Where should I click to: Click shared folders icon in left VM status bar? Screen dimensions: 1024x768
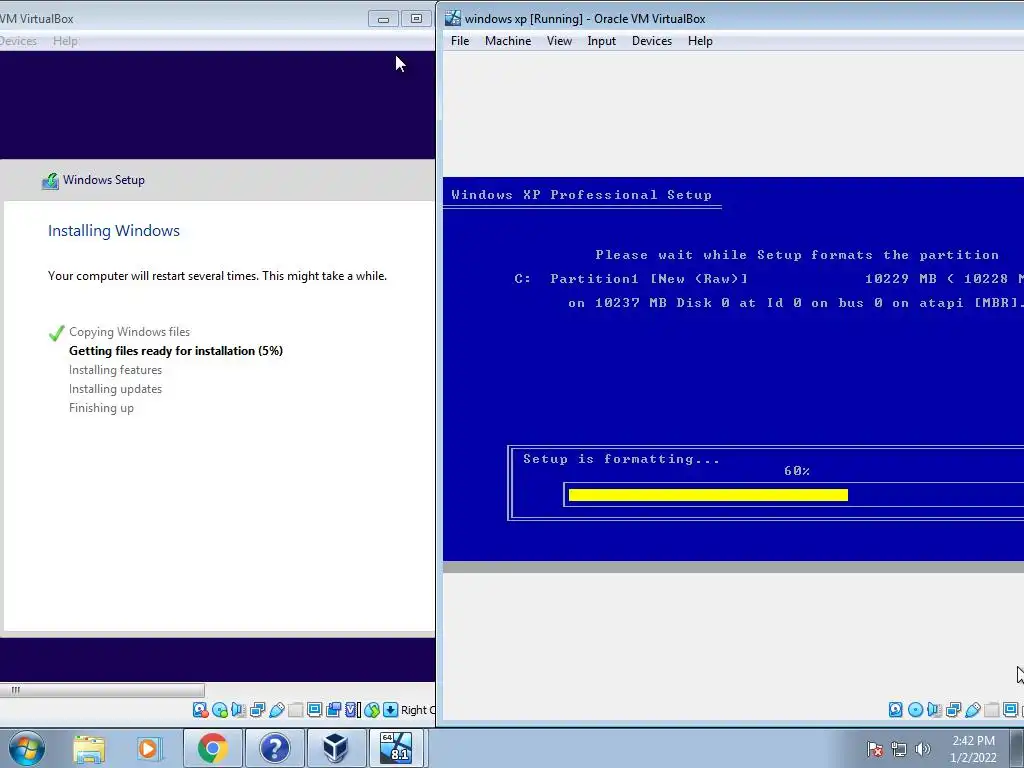tap(295, 710)
